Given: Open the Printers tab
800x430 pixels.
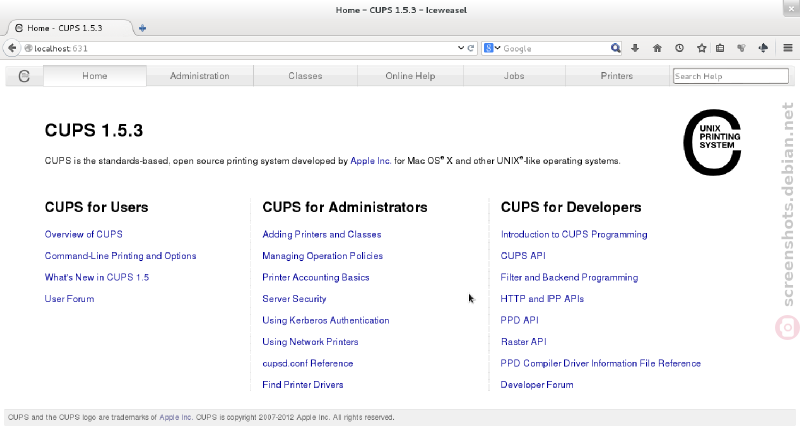Looking at the screenshot, I should (617, 76).
